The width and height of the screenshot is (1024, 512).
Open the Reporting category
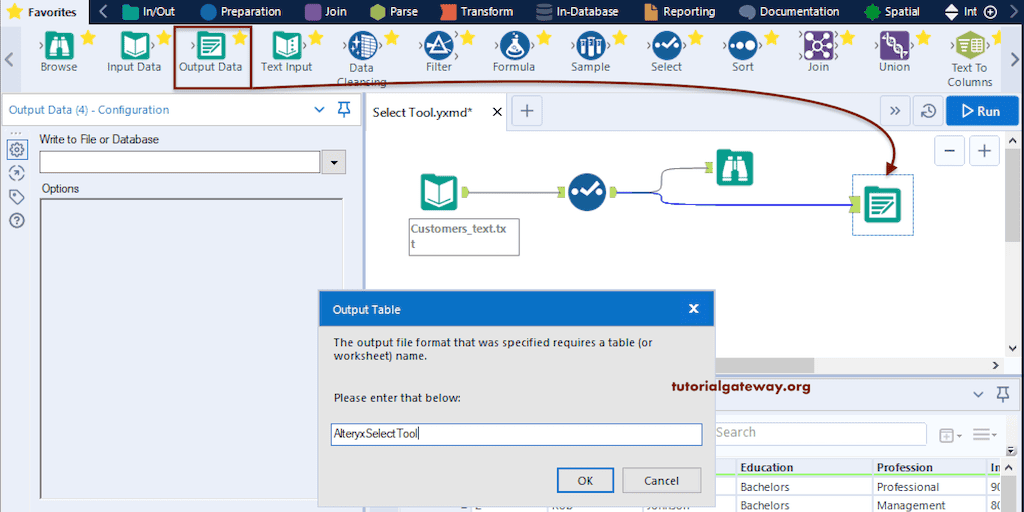coord(679,11)
